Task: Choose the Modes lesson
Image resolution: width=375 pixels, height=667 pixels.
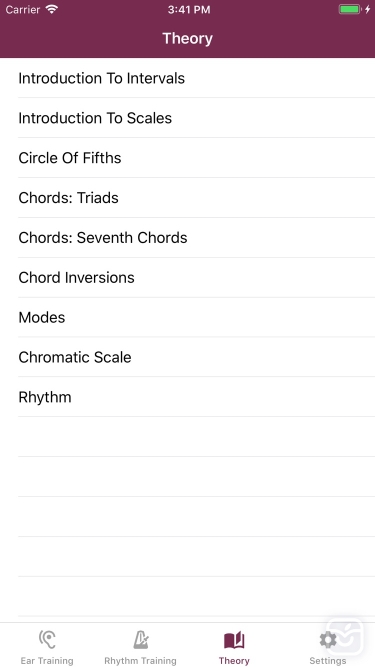Action: pos(188,317)
